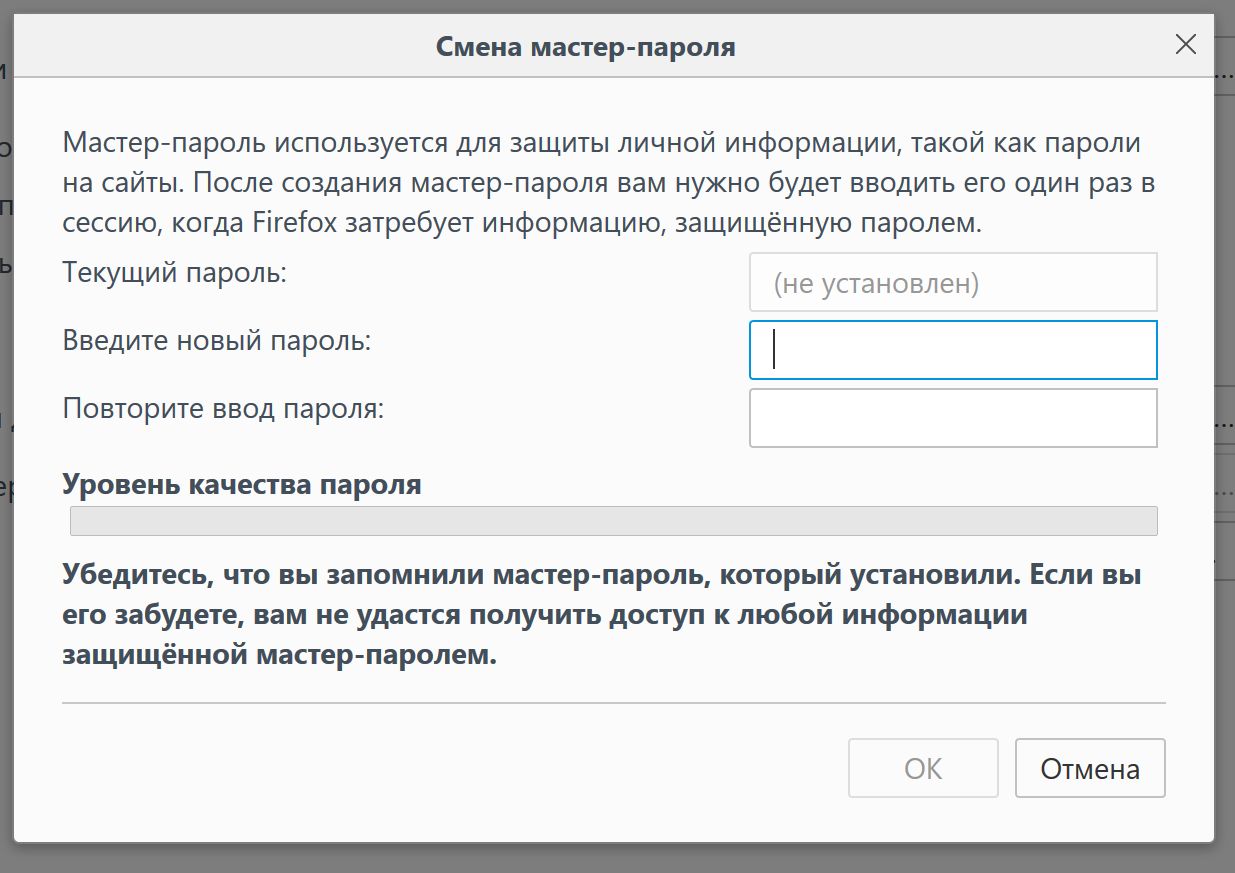
Task: Click the Повторите ввод пароля field
Action: 953,418
